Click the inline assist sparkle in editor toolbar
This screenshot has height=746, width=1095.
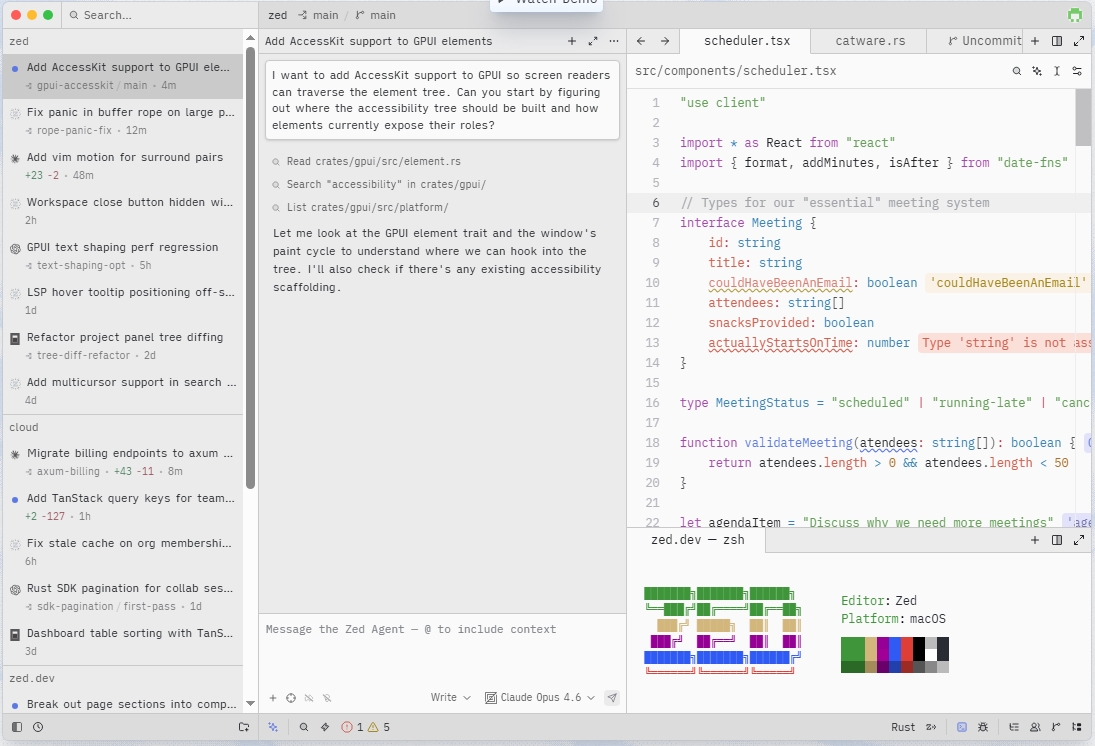click(x=1037, y=71)
